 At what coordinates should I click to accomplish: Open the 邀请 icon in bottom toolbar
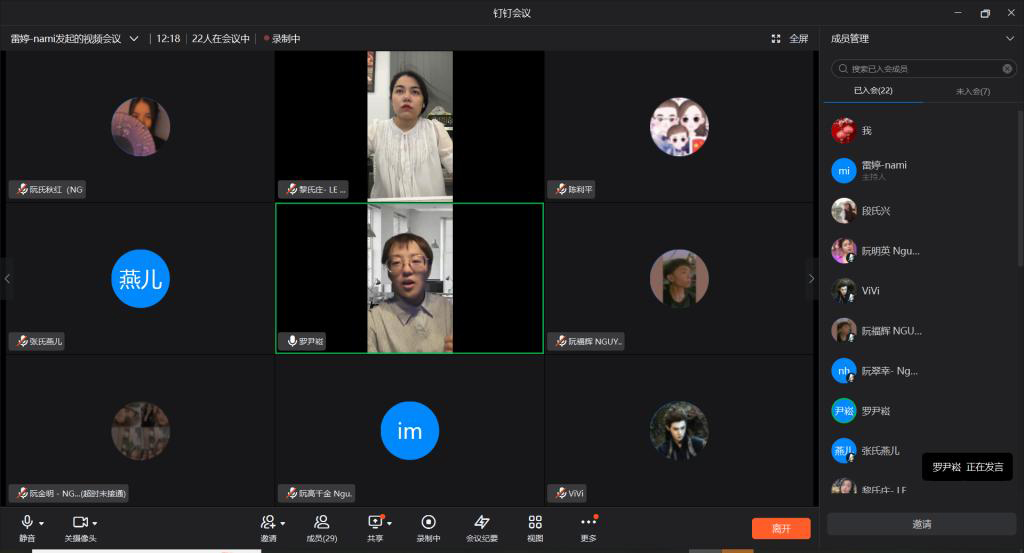coord(267,523)
